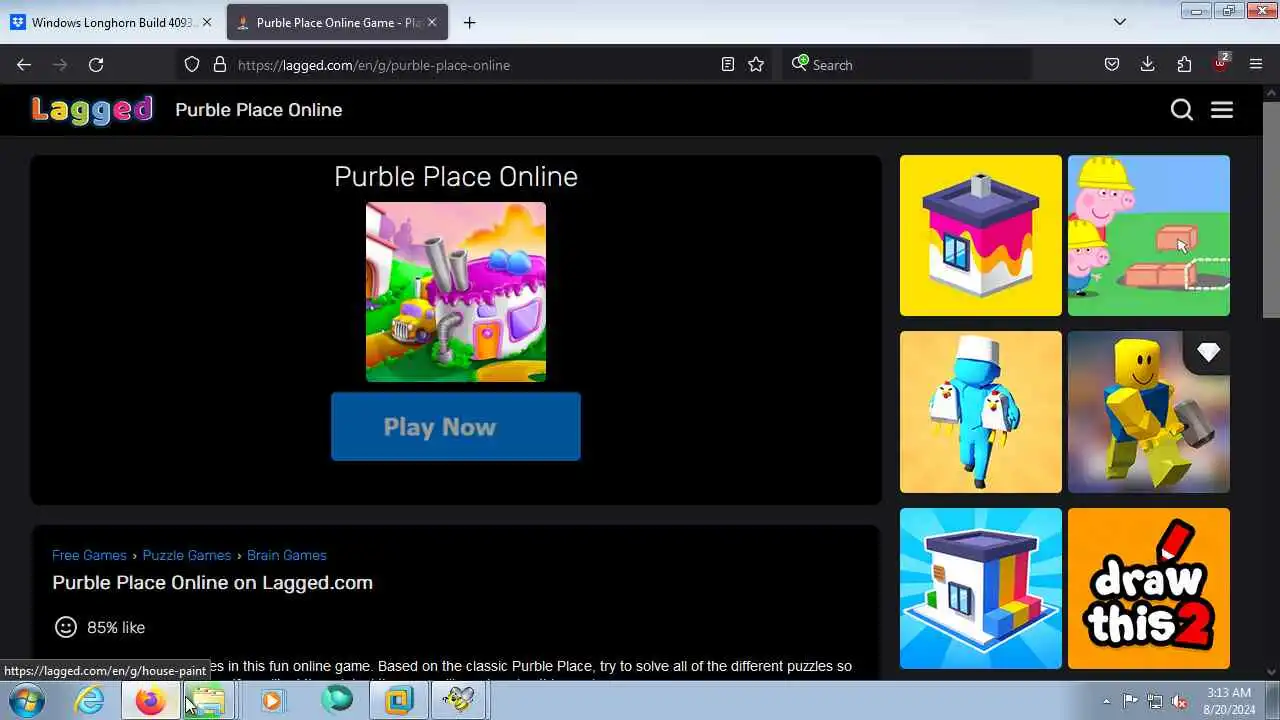
Task: Open the Lagged hamburger menu
Action: [1222, 110]
